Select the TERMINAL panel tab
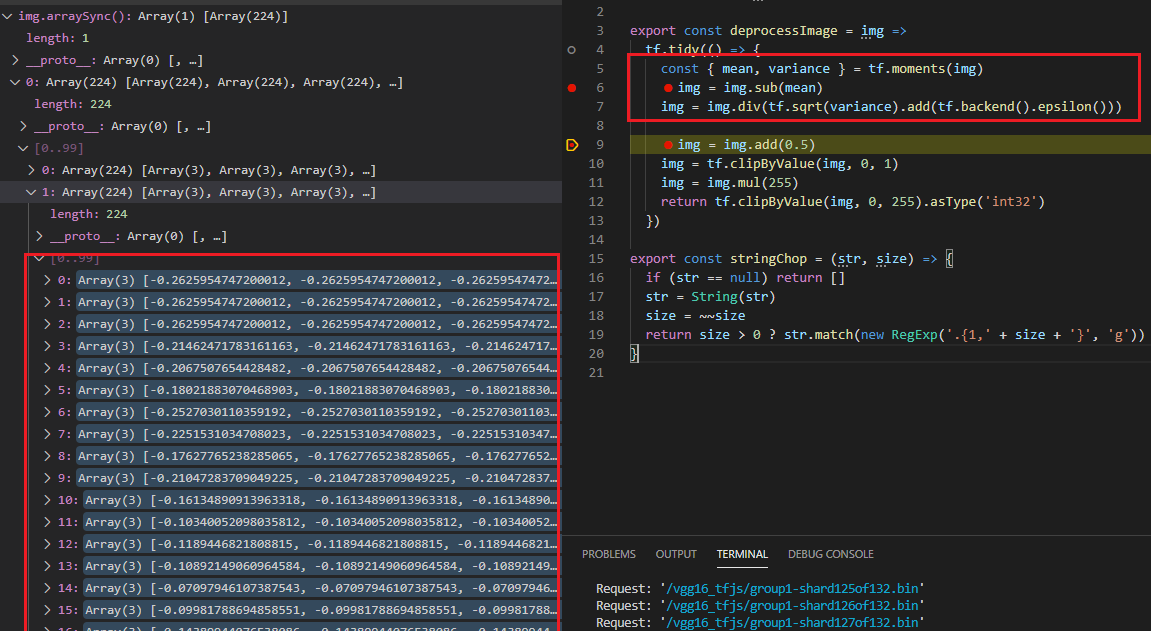This screenshot has width=1151, height=631. coord(742,555)
